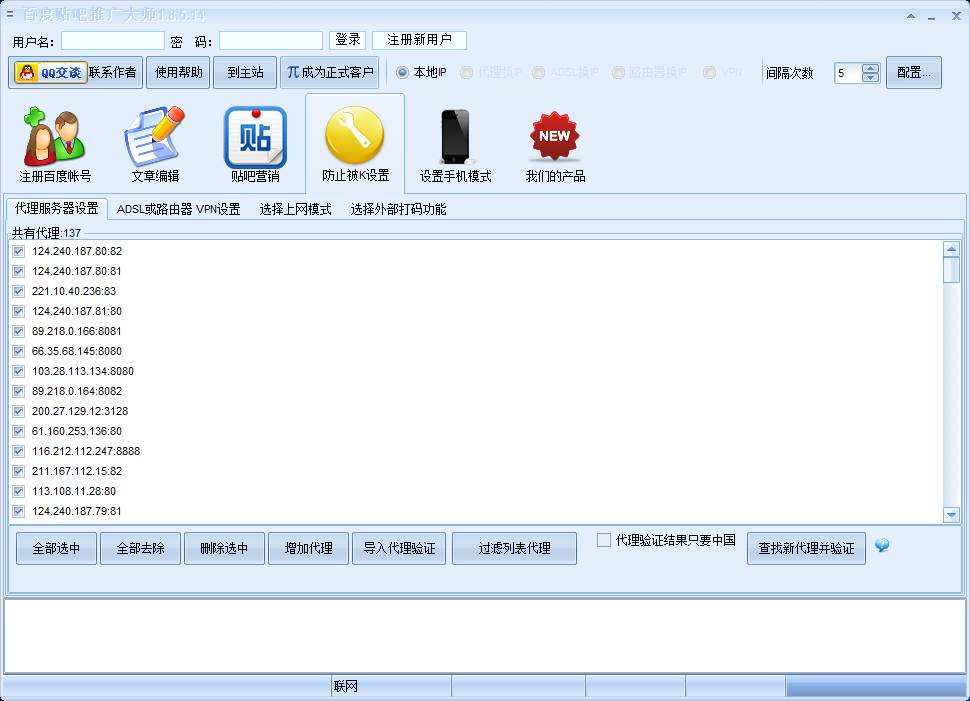The width and height of the screenshot is (970, 701).
Task: Select proxy entry 113.108.11.28:80
Action: click(x=74, y=491)
